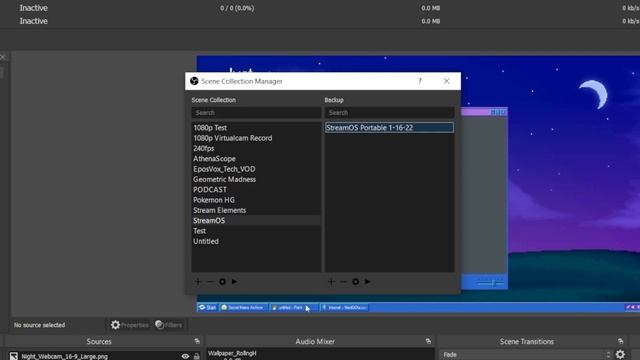This screenshot has height=360, width=640.
Task: Add a new backup with plus icon
Action: click(331, 282)
